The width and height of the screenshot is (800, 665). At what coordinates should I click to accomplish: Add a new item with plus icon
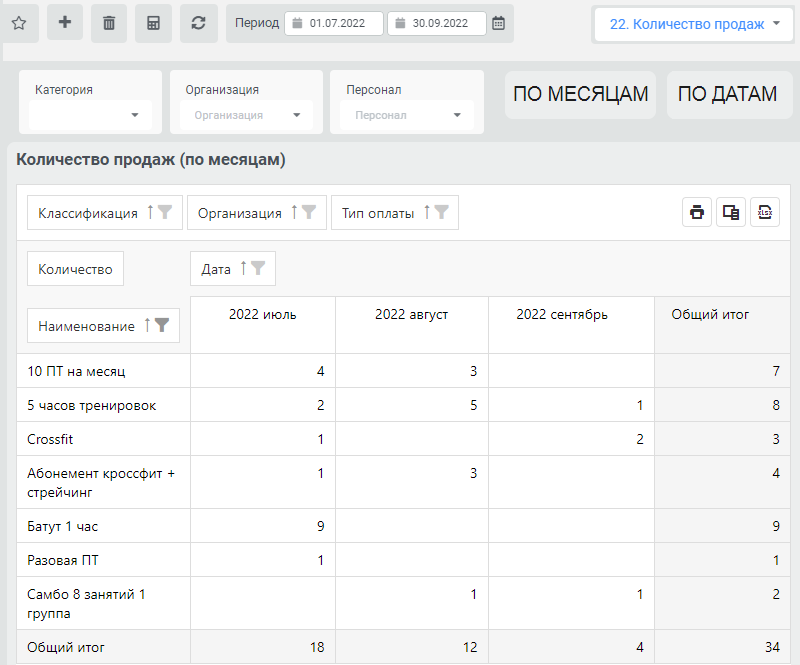click(65, 22)
